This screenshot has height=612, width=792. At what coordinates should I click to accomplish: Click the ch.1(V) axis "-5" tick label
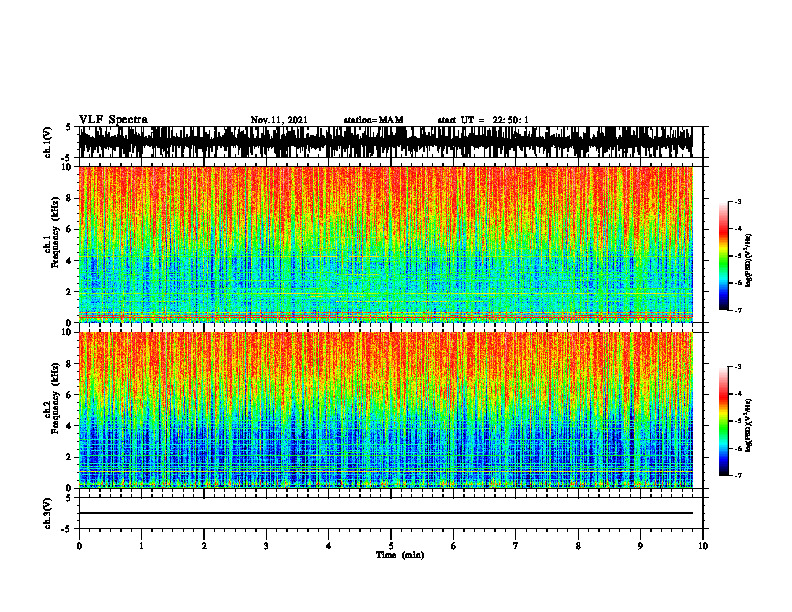66,158
